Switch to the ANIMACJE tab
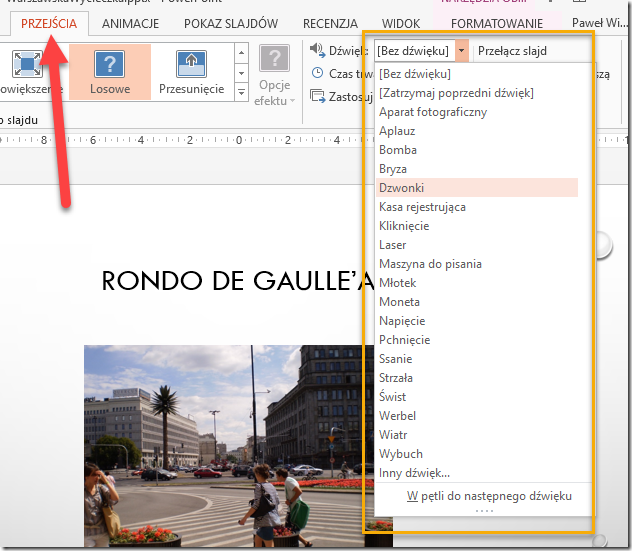The height and width of the screenshot is (551, 632). [130, 24]
